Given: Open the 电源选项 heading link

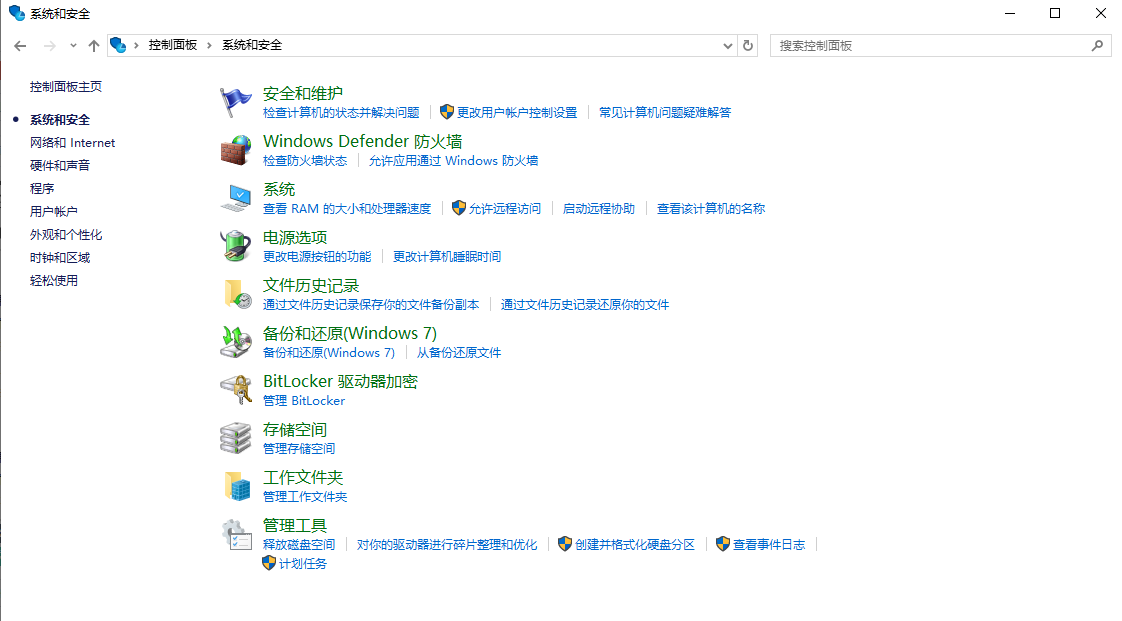Looking at the screenshot, I should 295,237.
